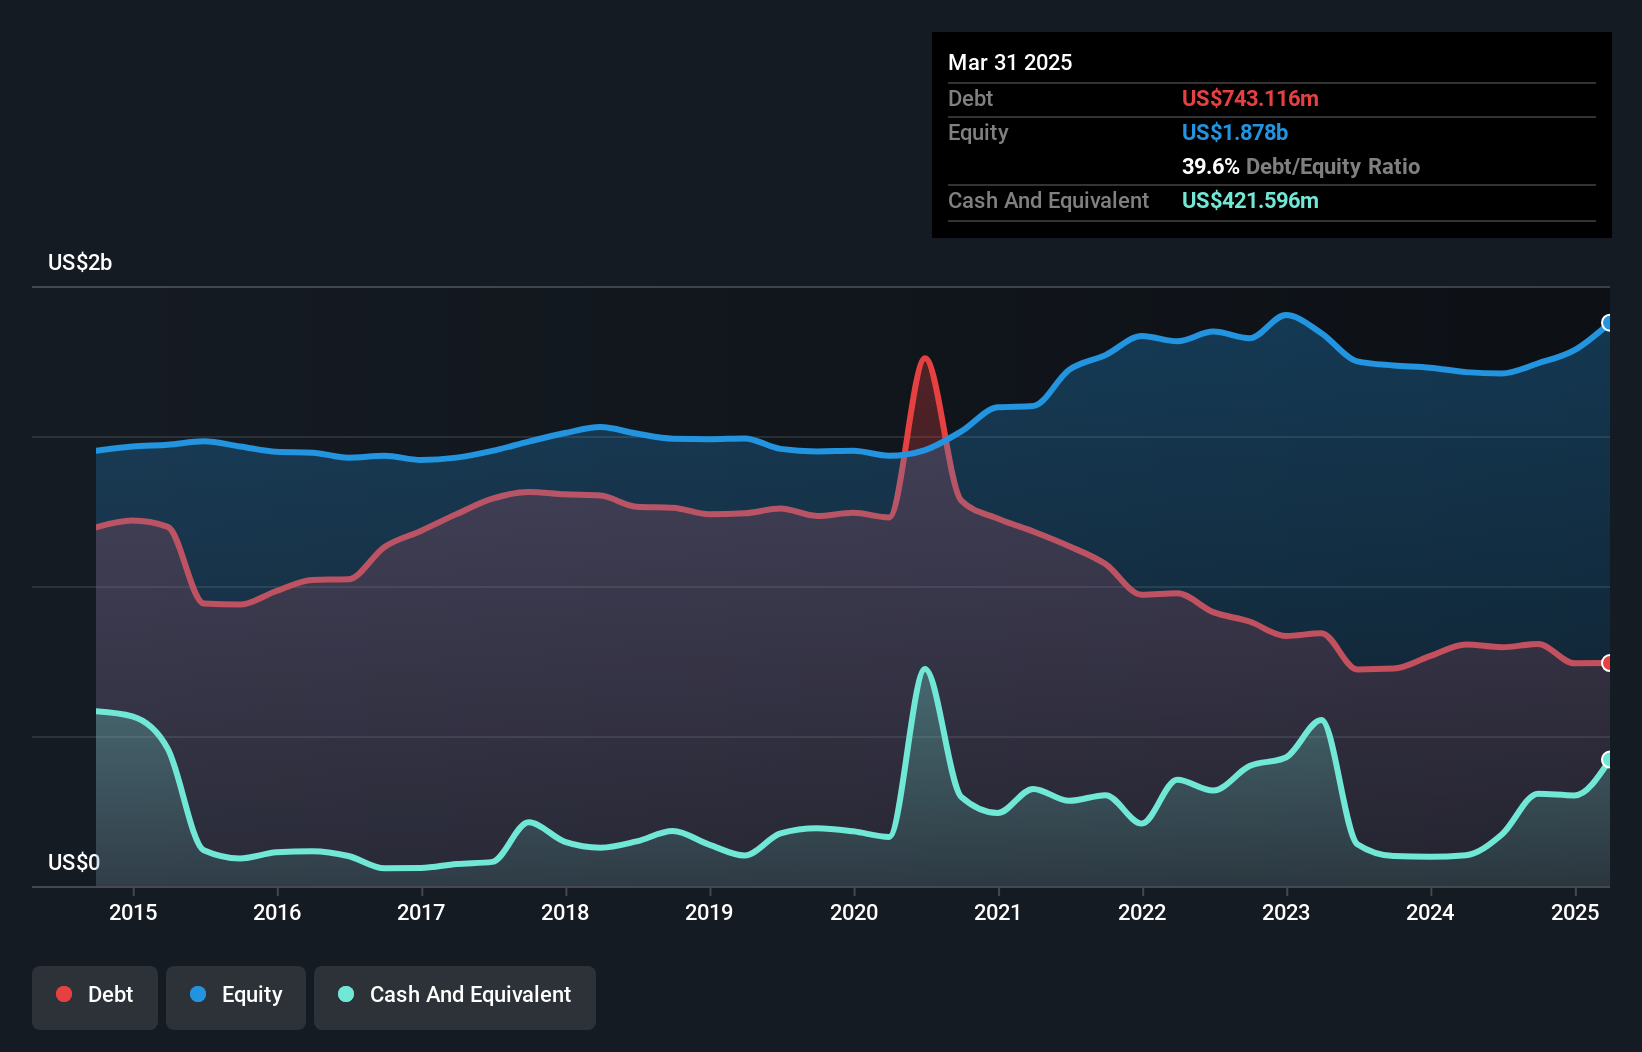Click the US$2b y-axis label
1642x1052 pixels.
80,263
